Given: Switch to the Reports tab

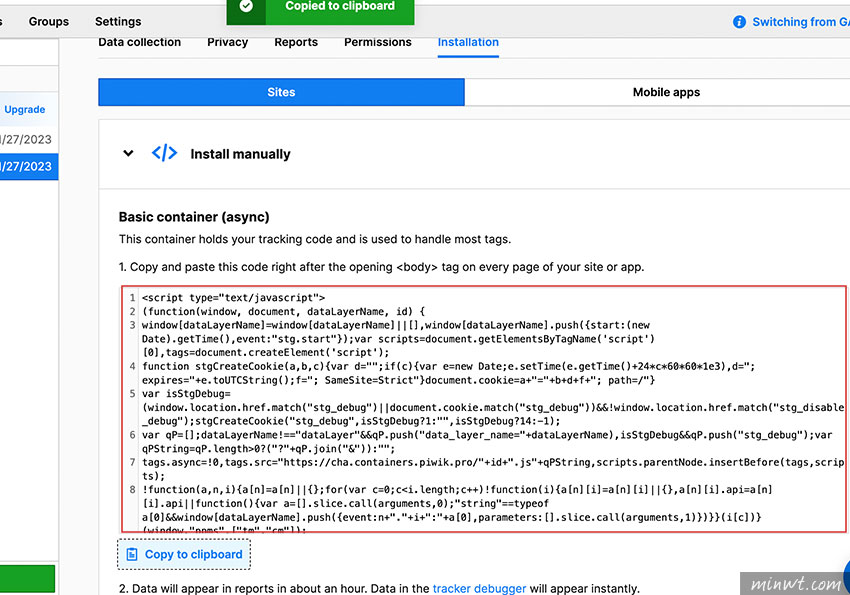Looking at the screenshot, I should [x=296, y=42].
